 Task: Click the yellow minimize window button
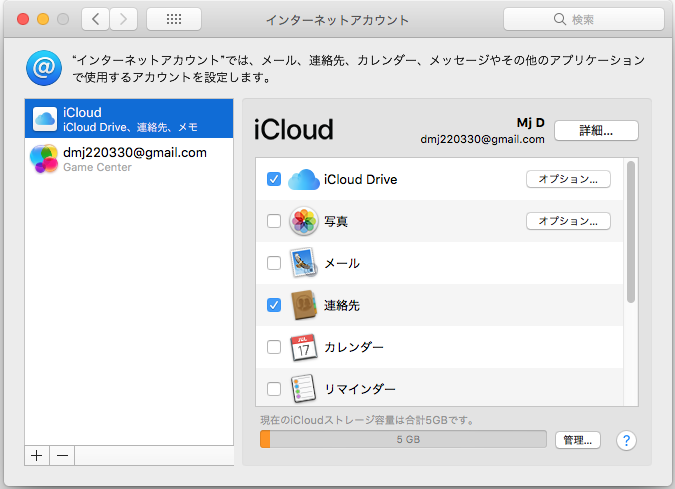(43, 19)
